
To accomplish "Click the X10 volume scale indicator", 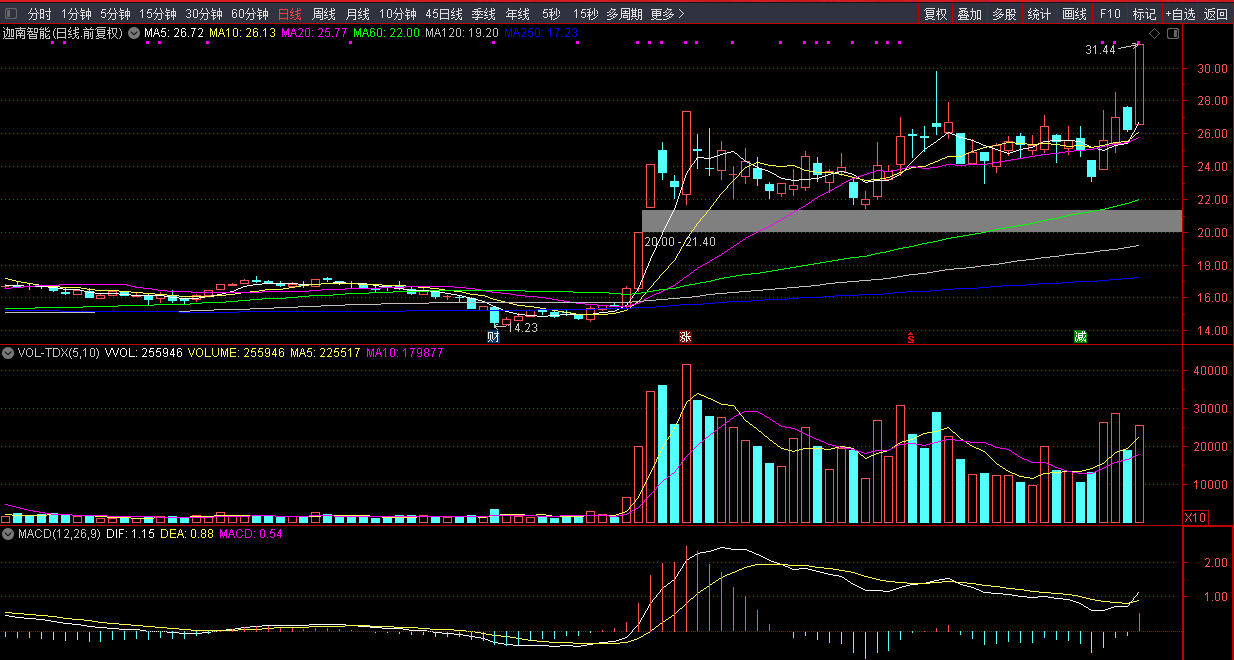I will point(1194,517).
